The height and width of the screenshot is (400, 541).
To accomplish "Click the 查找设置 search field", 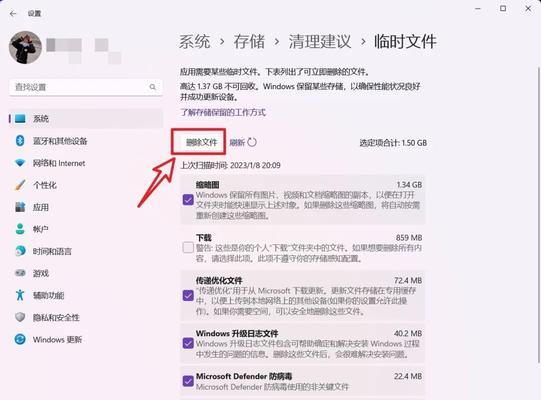I will point(86,87).
